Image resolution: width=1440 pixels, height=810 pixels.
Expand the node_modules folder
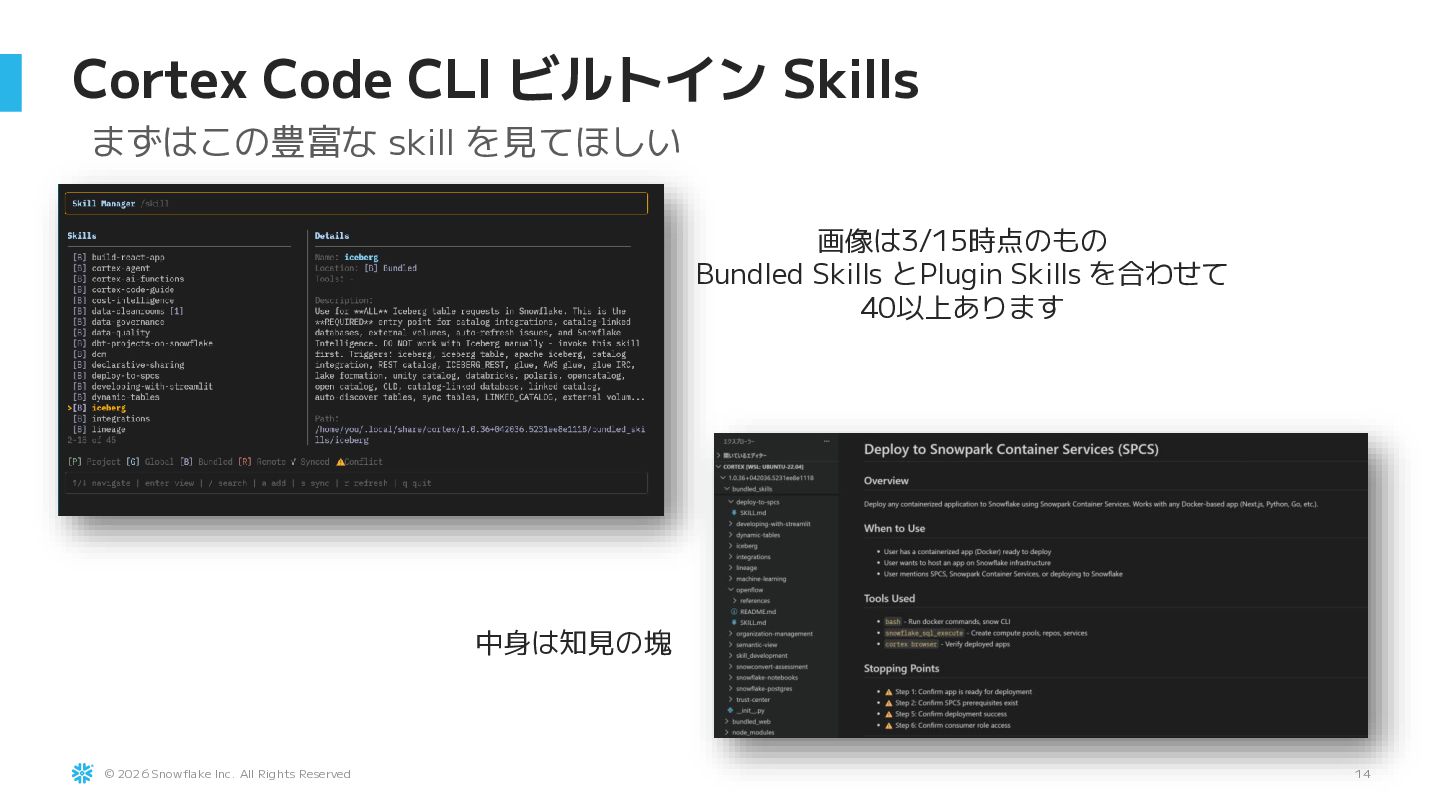click(x=726, y=733)
